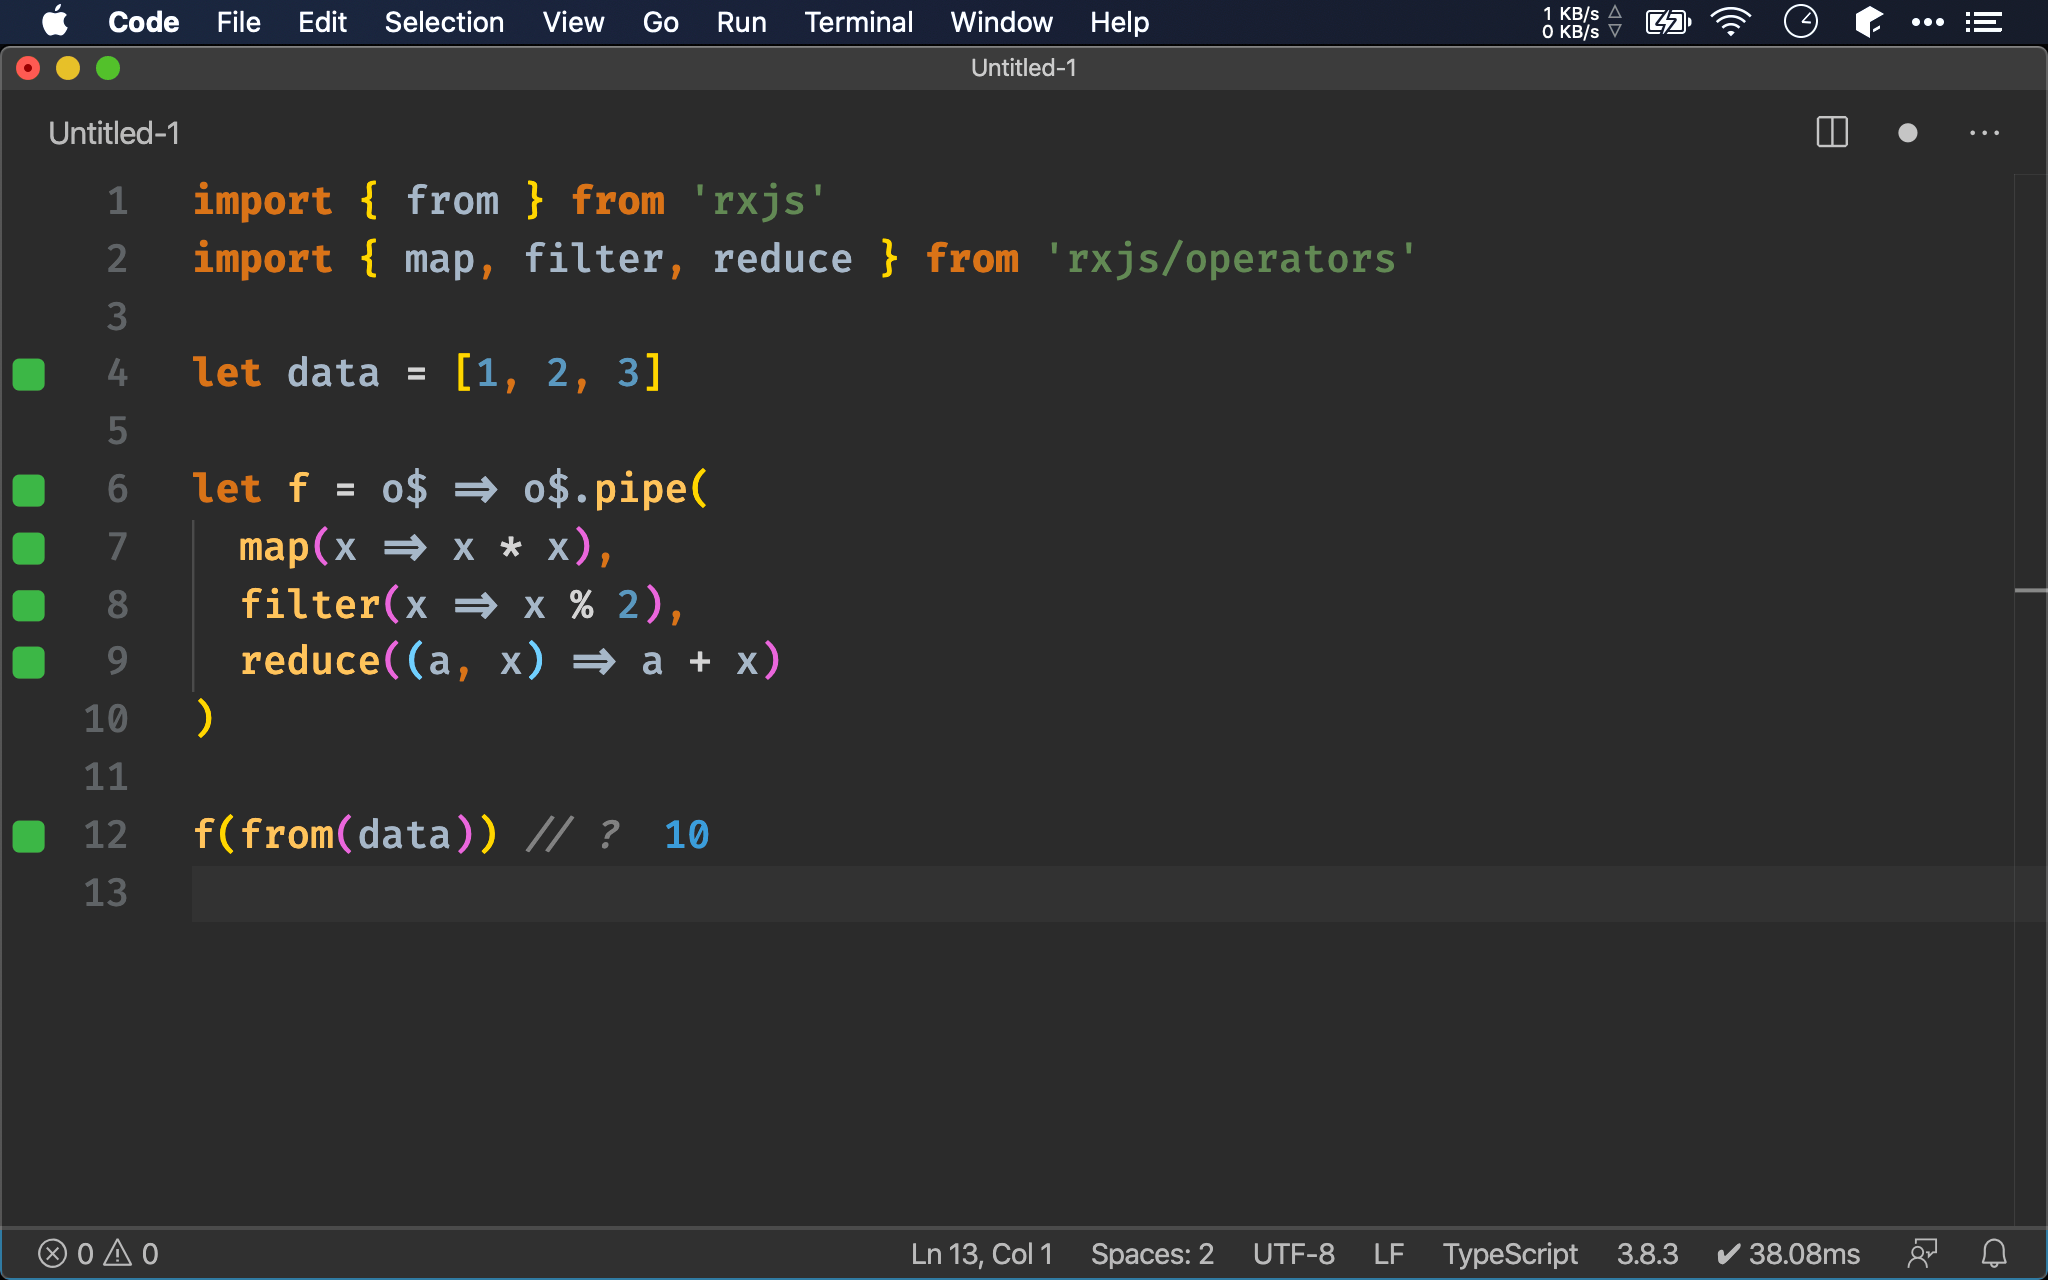2048x1280 pixels.
Task: Open the three-dots menu bar extra
Action: [1927, 22]
